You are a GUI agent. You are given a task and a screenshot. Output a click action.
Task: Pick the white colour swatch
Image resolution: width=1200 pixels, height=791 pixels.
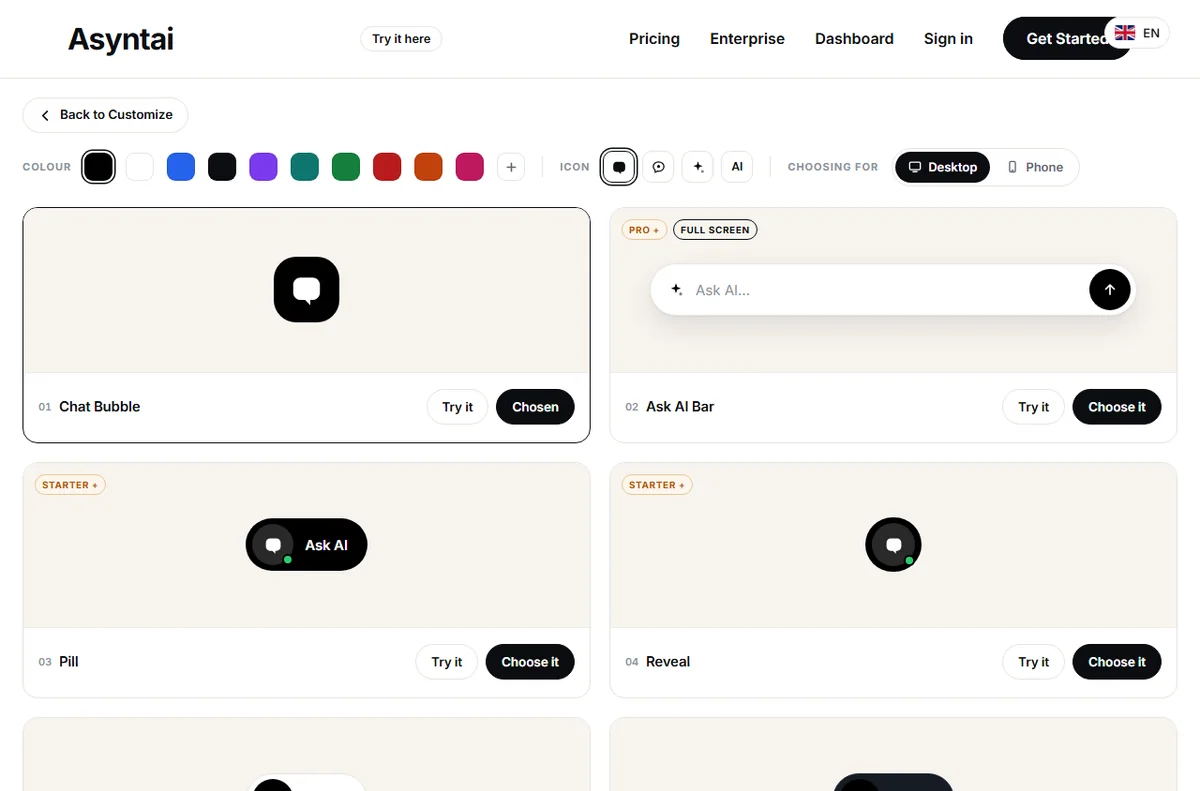click(x=140, y=167)
